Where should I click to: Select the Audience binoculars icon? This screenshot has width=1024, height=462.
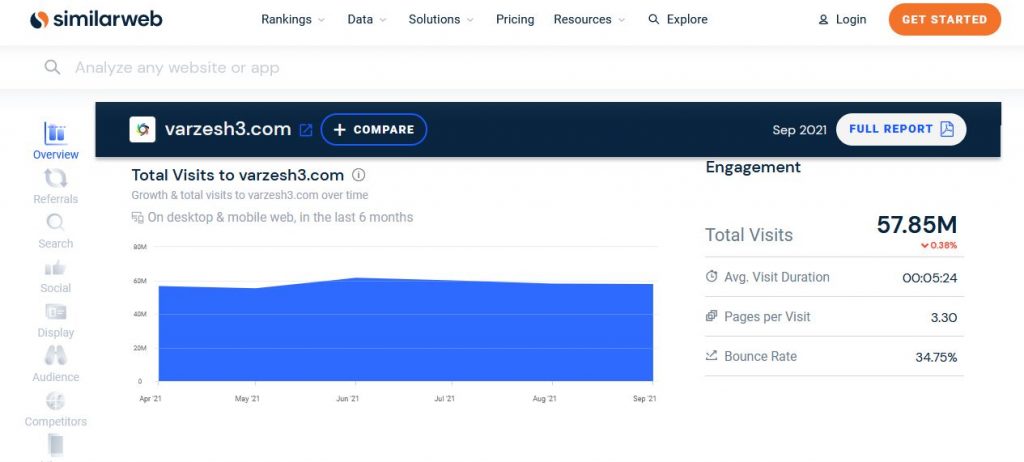[56, 356]
